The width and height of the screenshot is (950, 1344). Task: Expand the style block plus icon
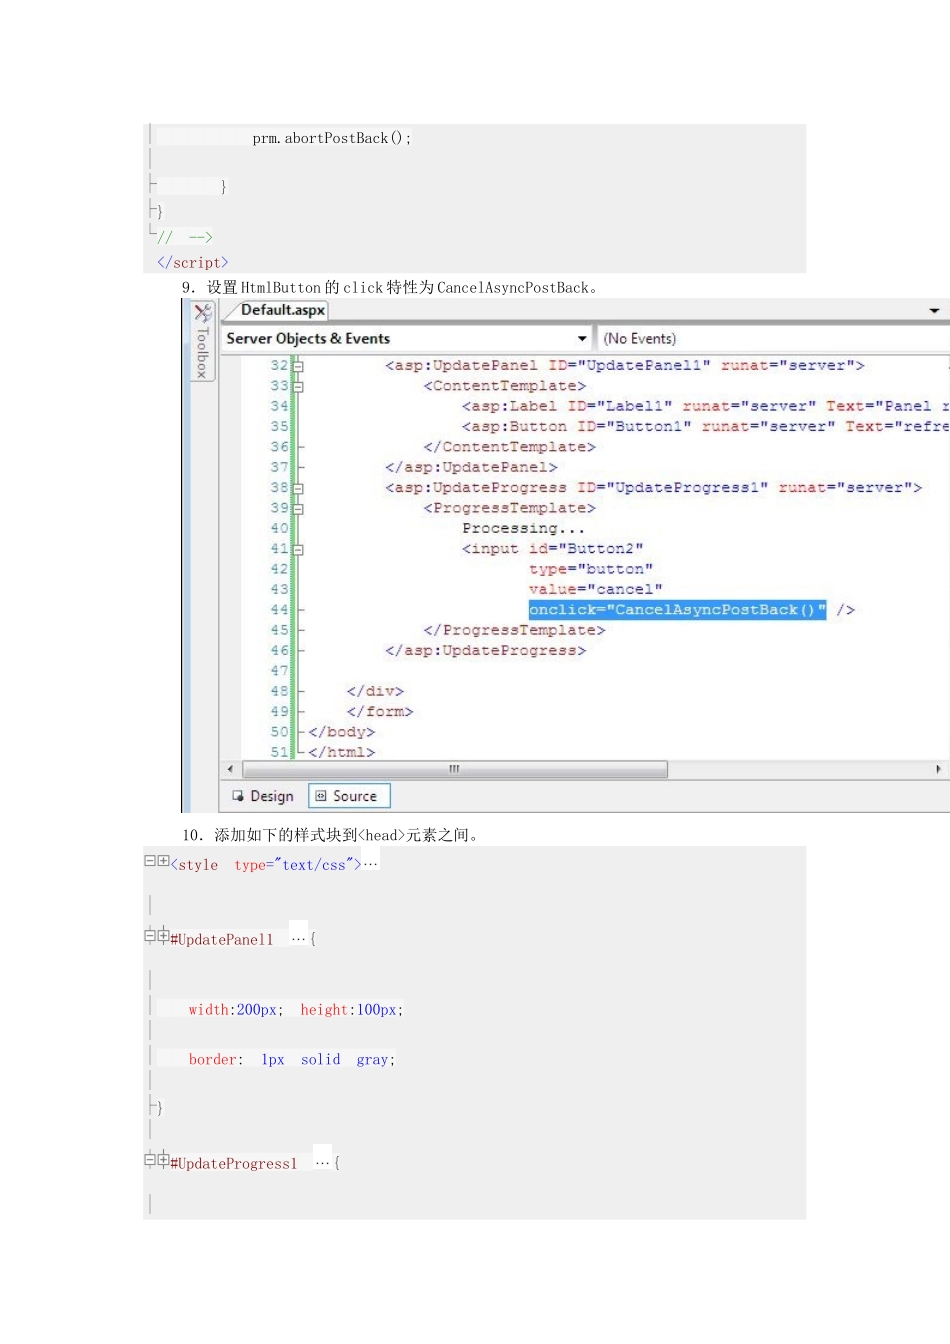(163, 861)
